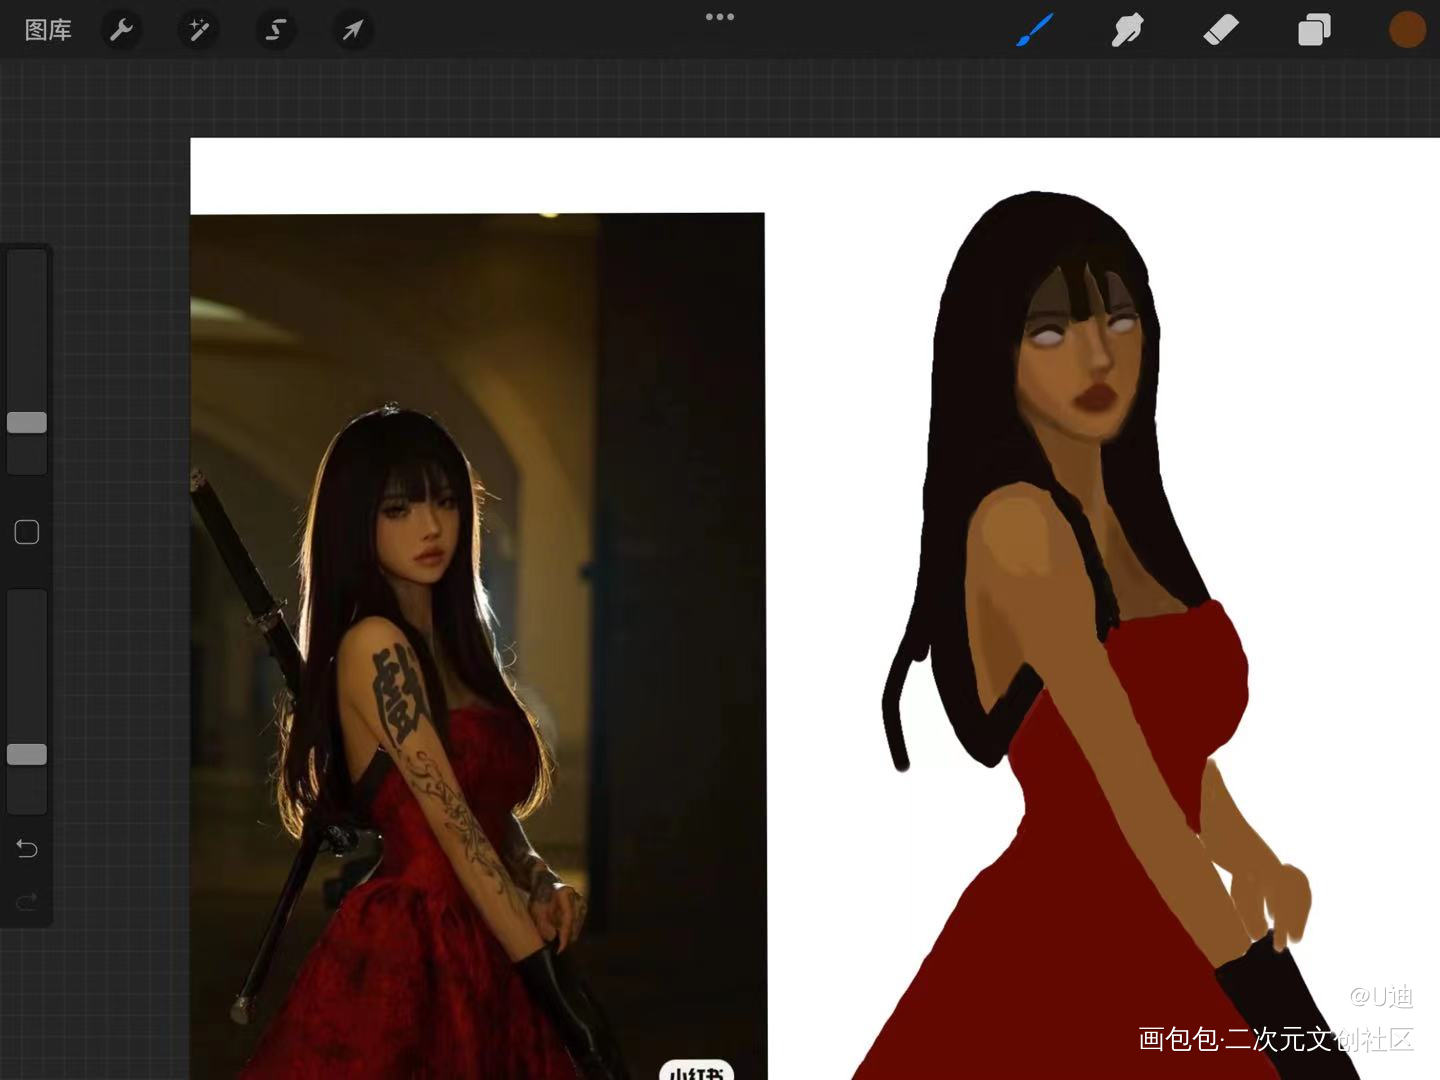Undo the last stroke
Screen dimensions: 1440x1080
[27, 849]
